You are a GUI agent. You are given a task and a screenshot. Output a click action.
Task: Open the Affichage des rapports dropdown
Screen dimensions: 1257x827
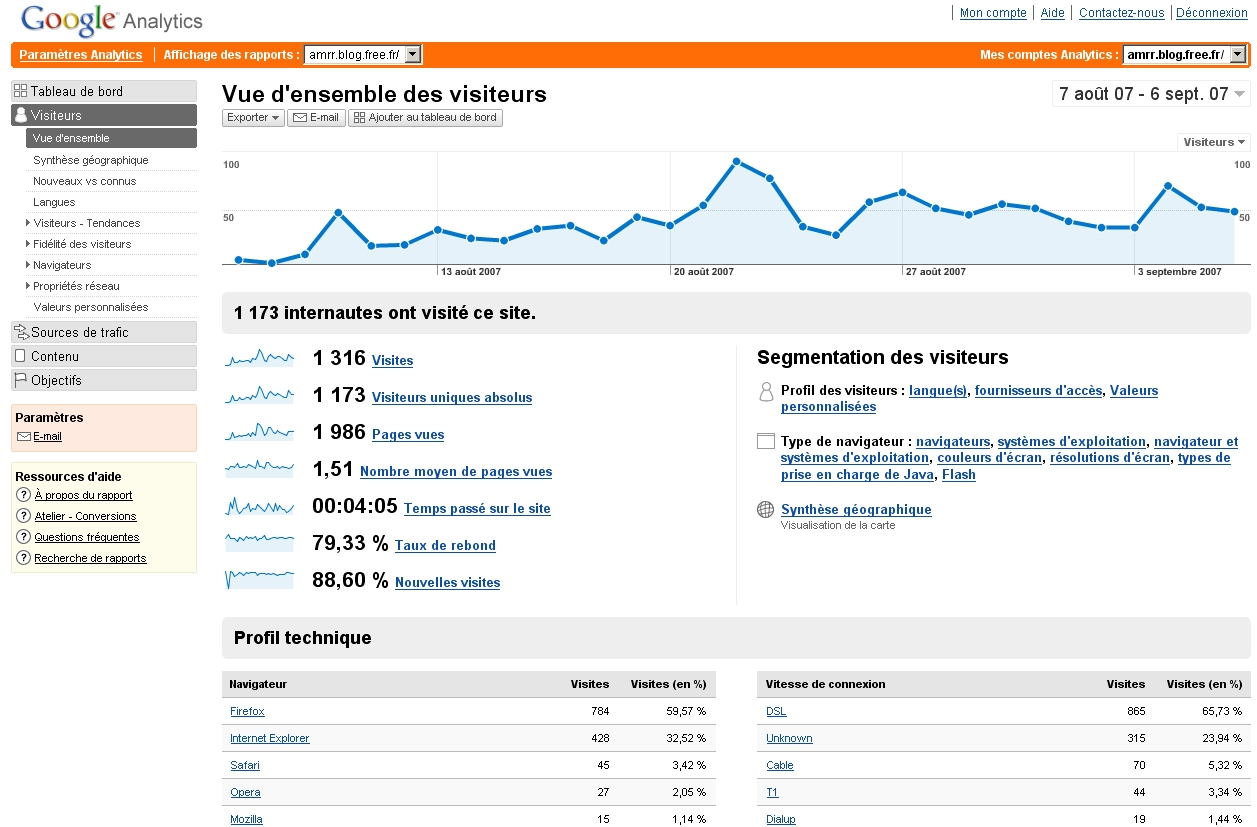pos(362,55)
